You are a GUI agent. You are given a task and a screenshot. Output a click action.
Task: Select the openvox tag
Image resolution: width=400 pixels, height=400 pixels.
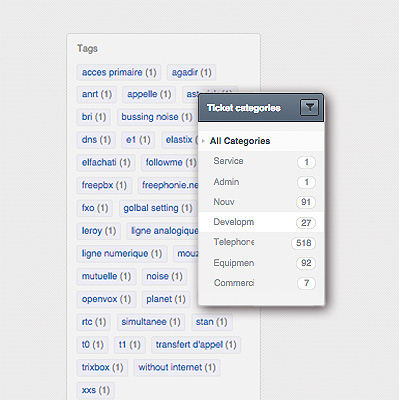coord(106,299)
